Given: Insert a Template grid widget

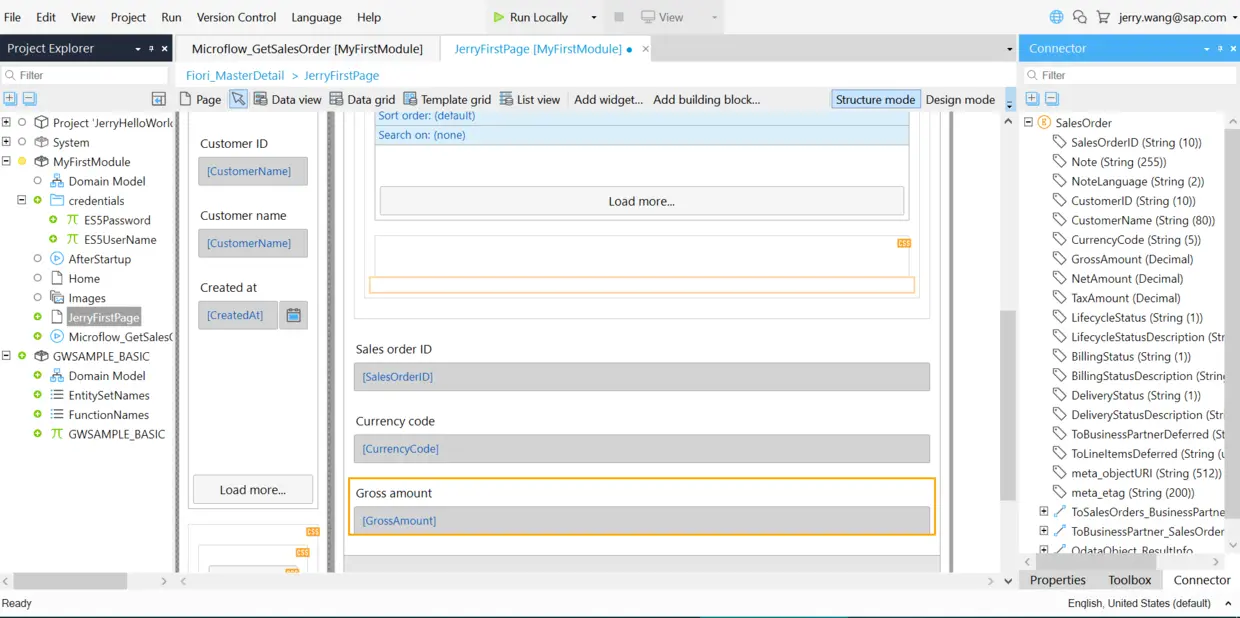Looking at the screenshot, I should point(447,99).
